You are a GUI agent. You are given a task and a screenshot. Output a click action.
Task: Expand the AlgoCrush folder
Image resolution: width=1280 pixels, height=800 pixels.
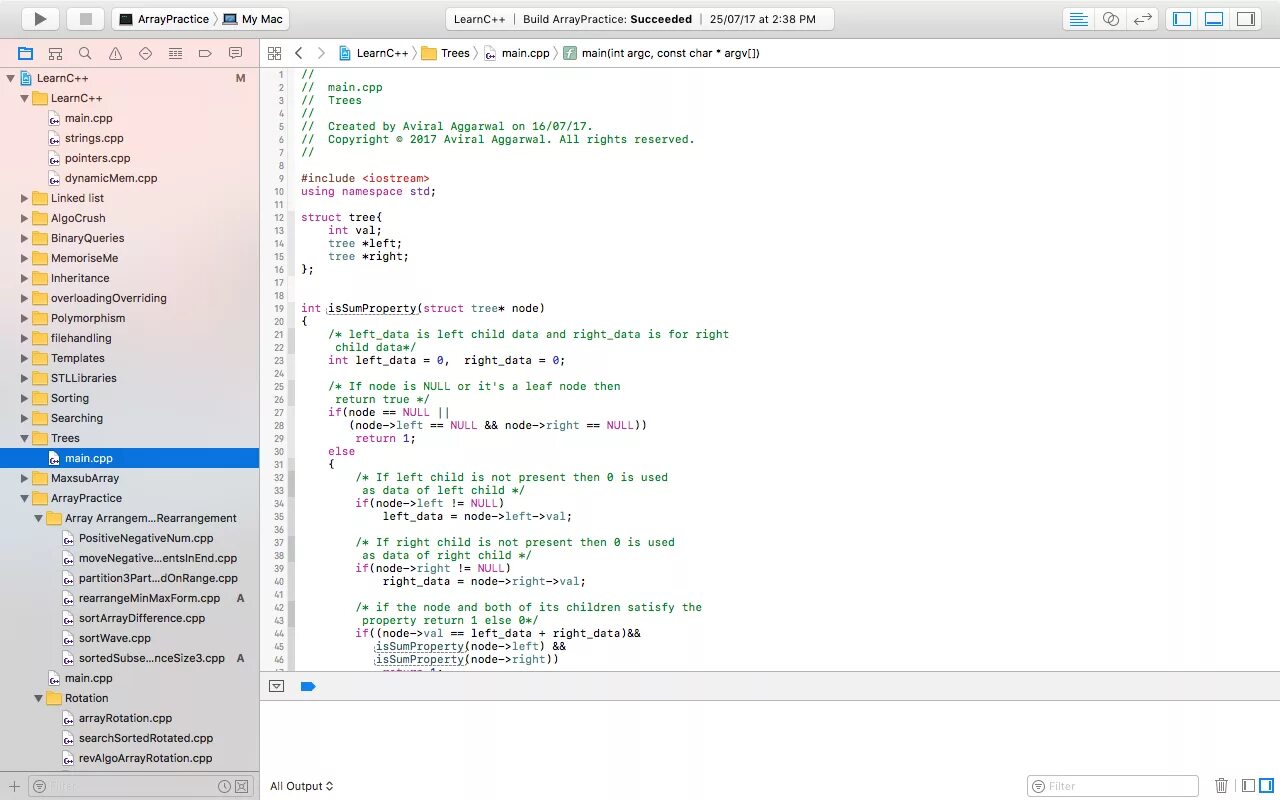25,218
